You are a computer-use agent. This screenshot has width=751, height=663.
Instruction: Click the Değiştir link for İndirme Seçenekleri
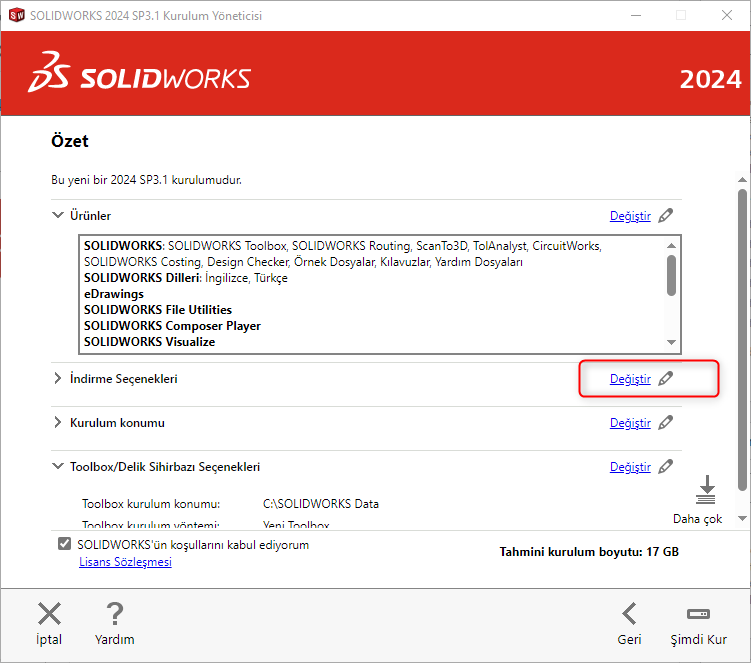pyautogui.click(x=630, y=379)
